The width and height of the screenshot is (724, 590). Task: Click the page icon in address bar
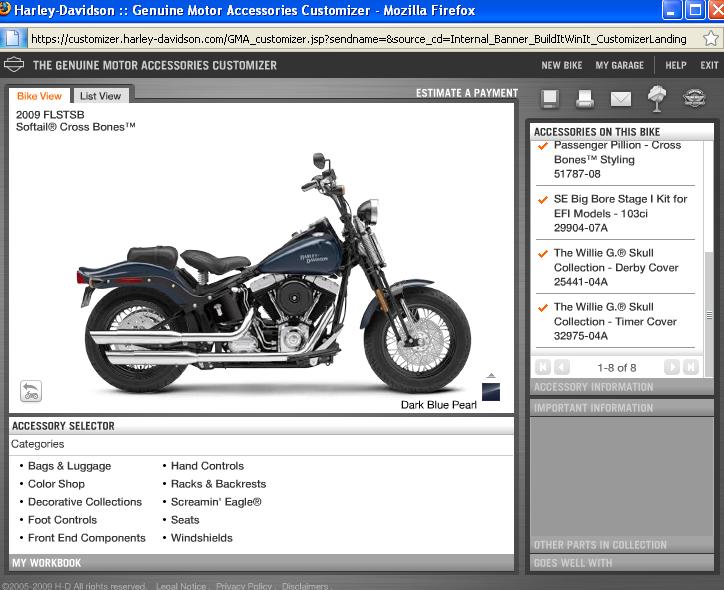(x=13, y=38)
